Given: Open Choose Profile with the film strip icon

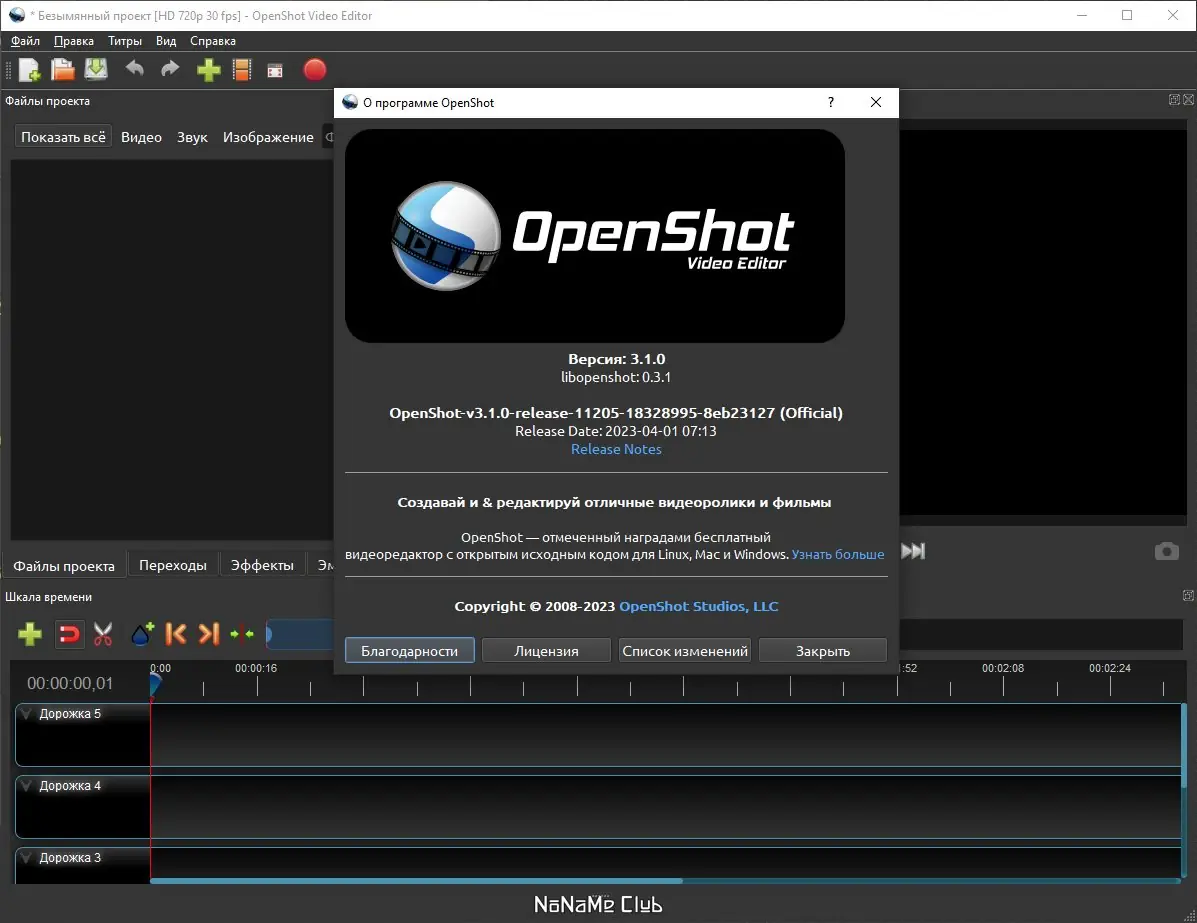Looking at the screenshot, I should (242, 70).
